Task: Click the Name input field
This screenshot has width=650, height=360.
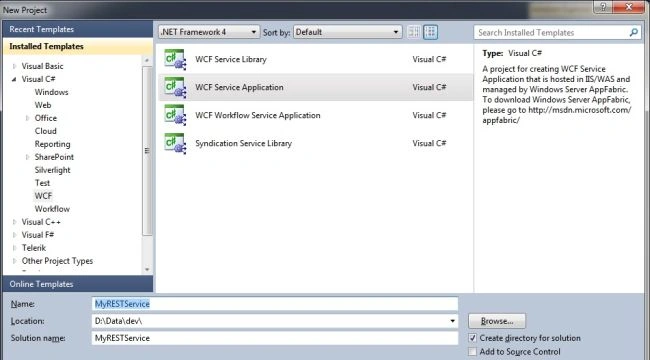Action: (x=274, y=304)
